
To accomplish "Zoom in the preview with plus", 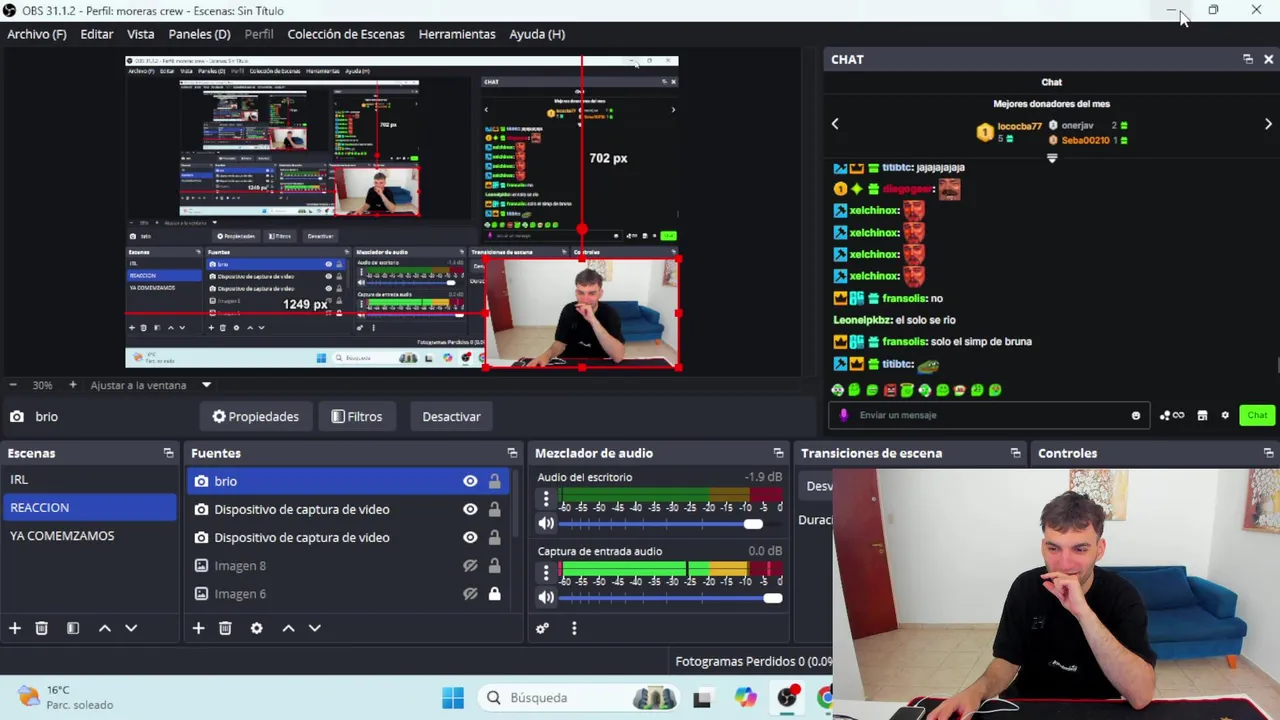I will pyautogui.click(x=72, y=385).
